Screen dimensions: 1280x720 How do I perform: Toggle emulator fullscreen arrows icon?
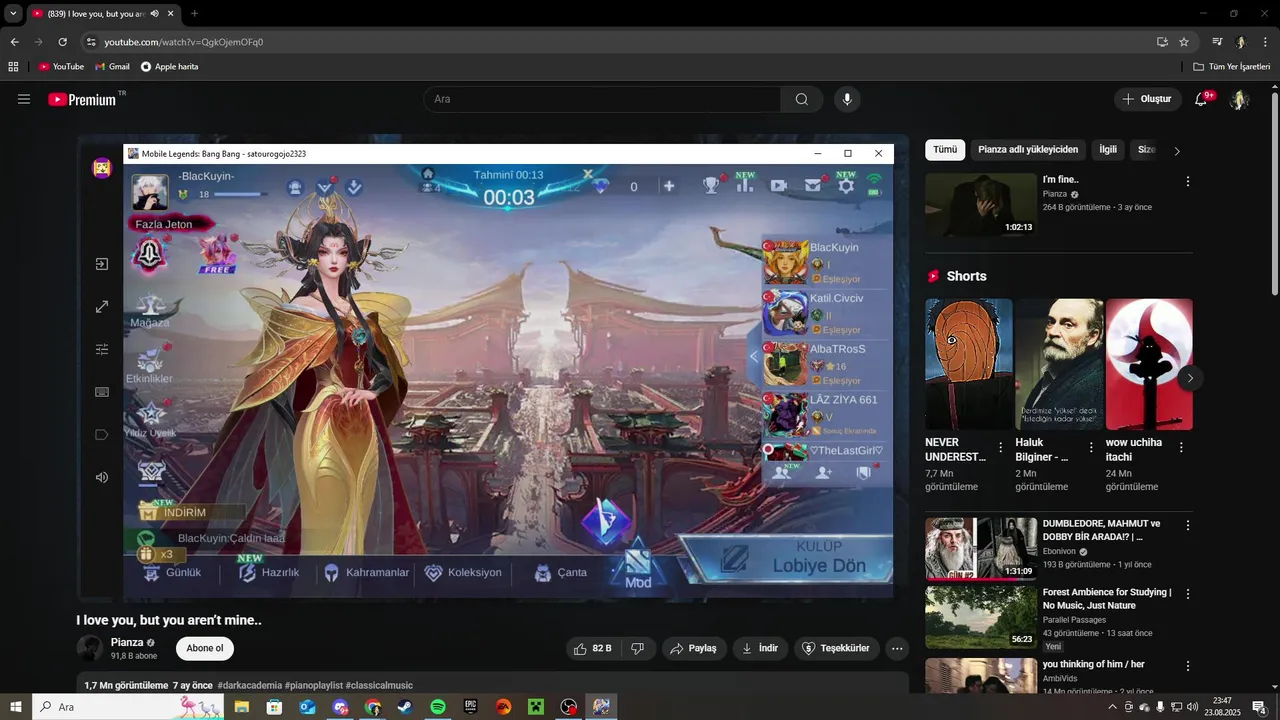pos(101,307)
